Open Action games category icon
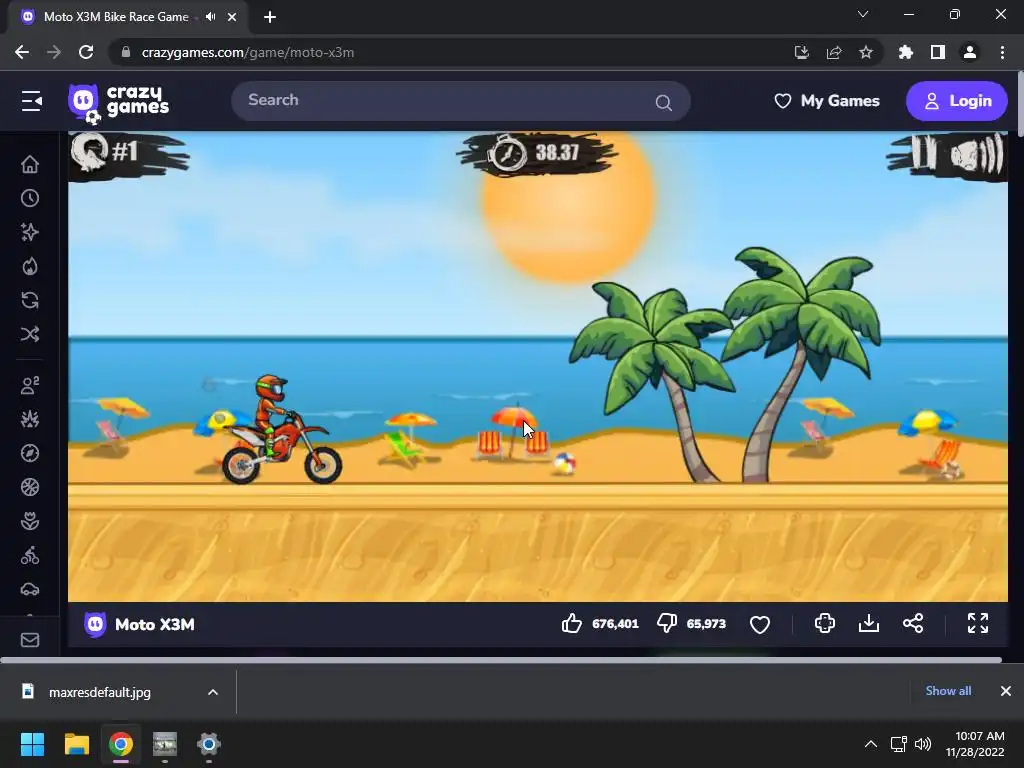Screen dimensions: 1024x768 (x=30, y=419)
